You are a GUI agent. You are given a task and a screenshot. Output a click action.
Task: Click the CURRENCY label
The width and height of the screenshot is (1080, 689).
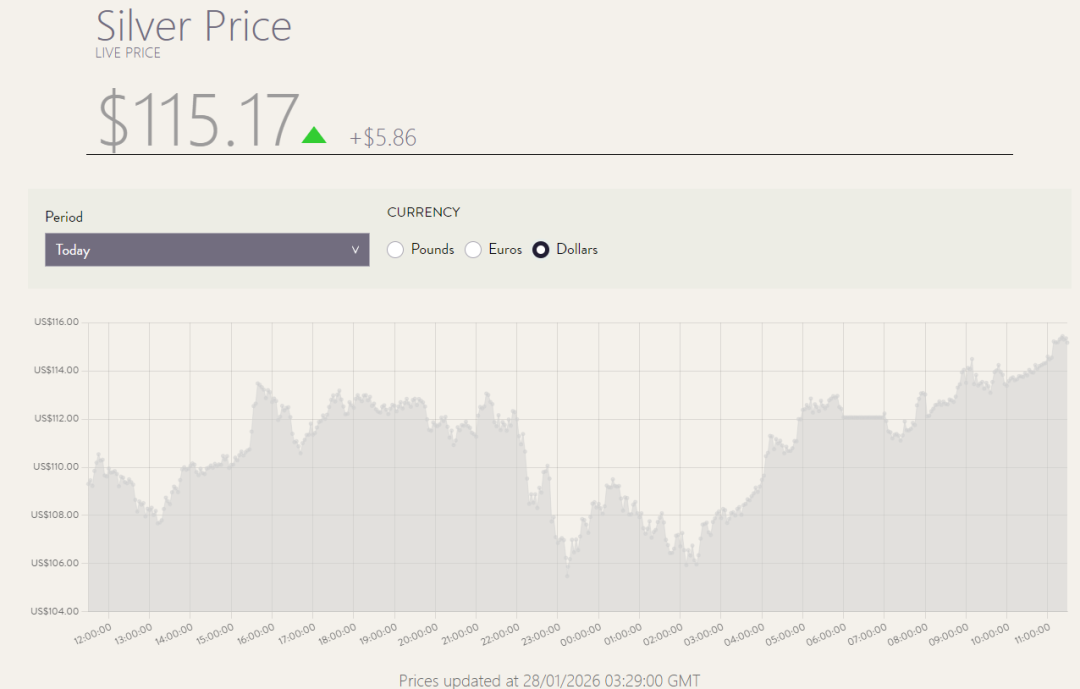click(x=423, y=212)
